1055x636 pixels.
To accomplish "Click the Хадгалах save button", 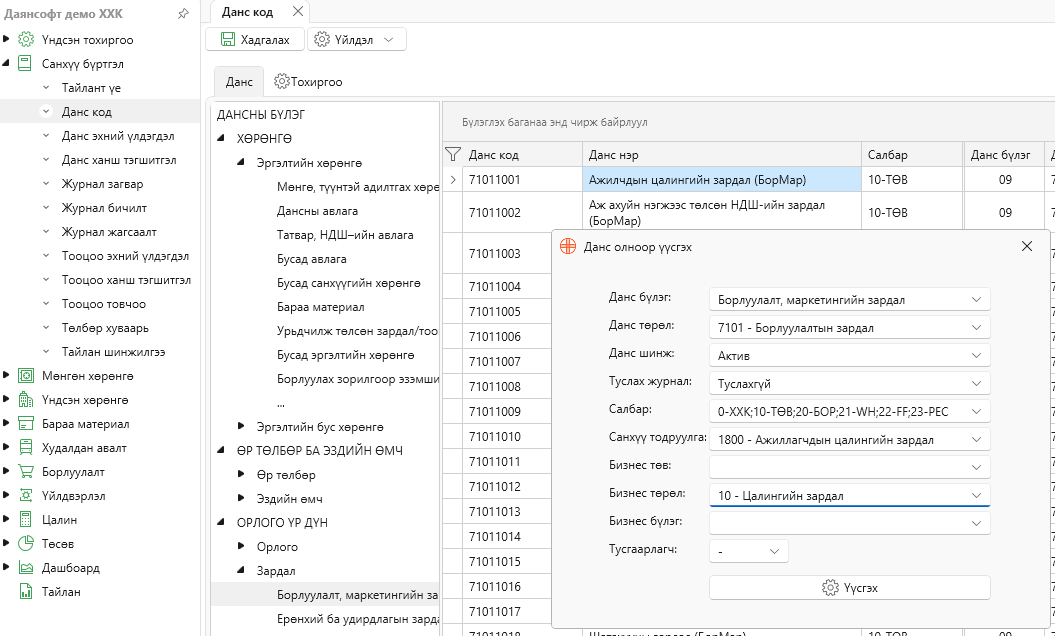I will (255, 40).
